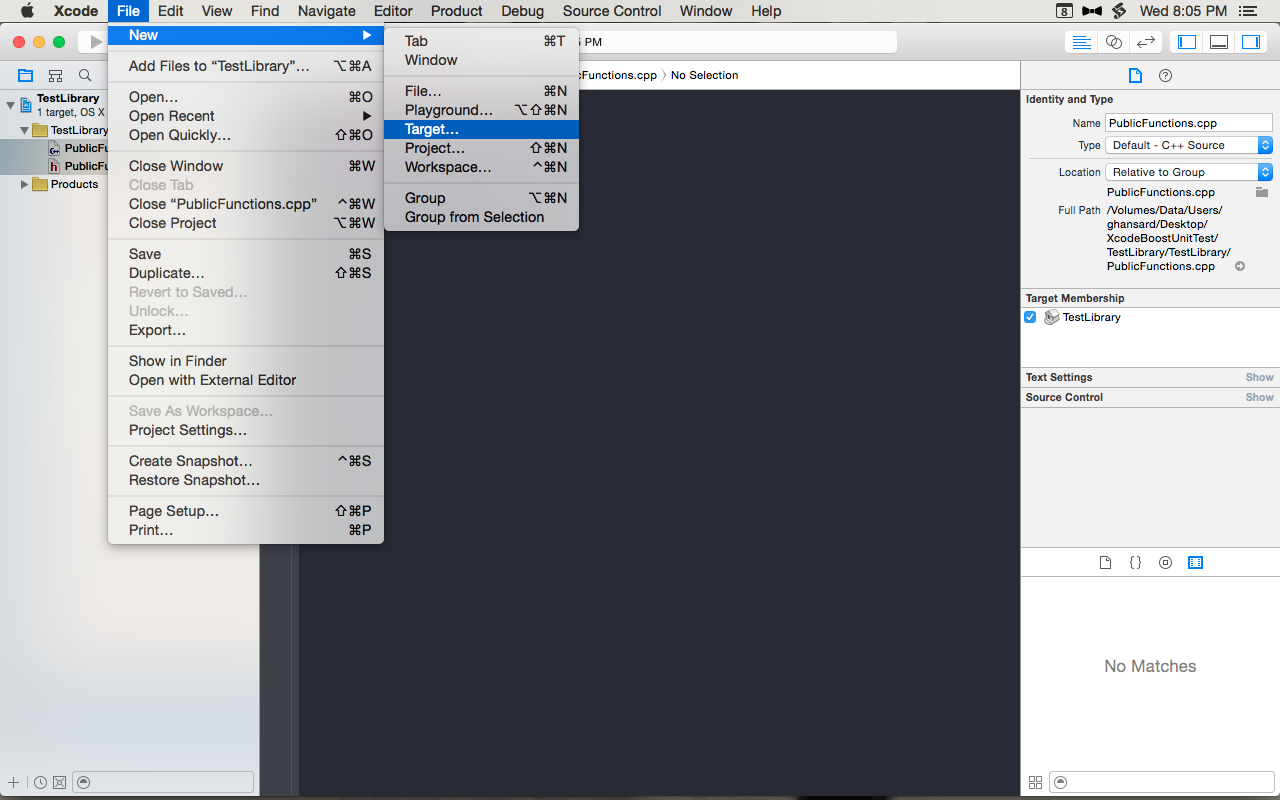1280x800 pixels.
Task: Choose Open with External Editor
Action: 246,380
